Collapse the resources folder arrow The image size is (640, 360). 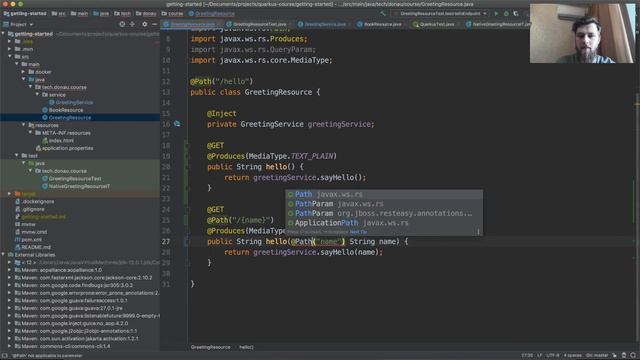click(x=24, y=125)
